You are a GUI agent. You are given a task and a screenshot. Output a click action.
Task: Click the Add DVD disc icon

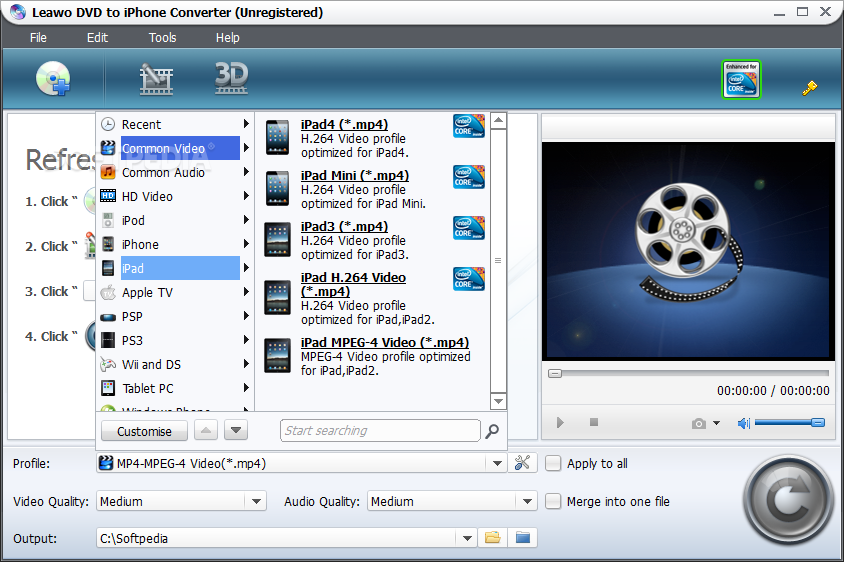53,79
